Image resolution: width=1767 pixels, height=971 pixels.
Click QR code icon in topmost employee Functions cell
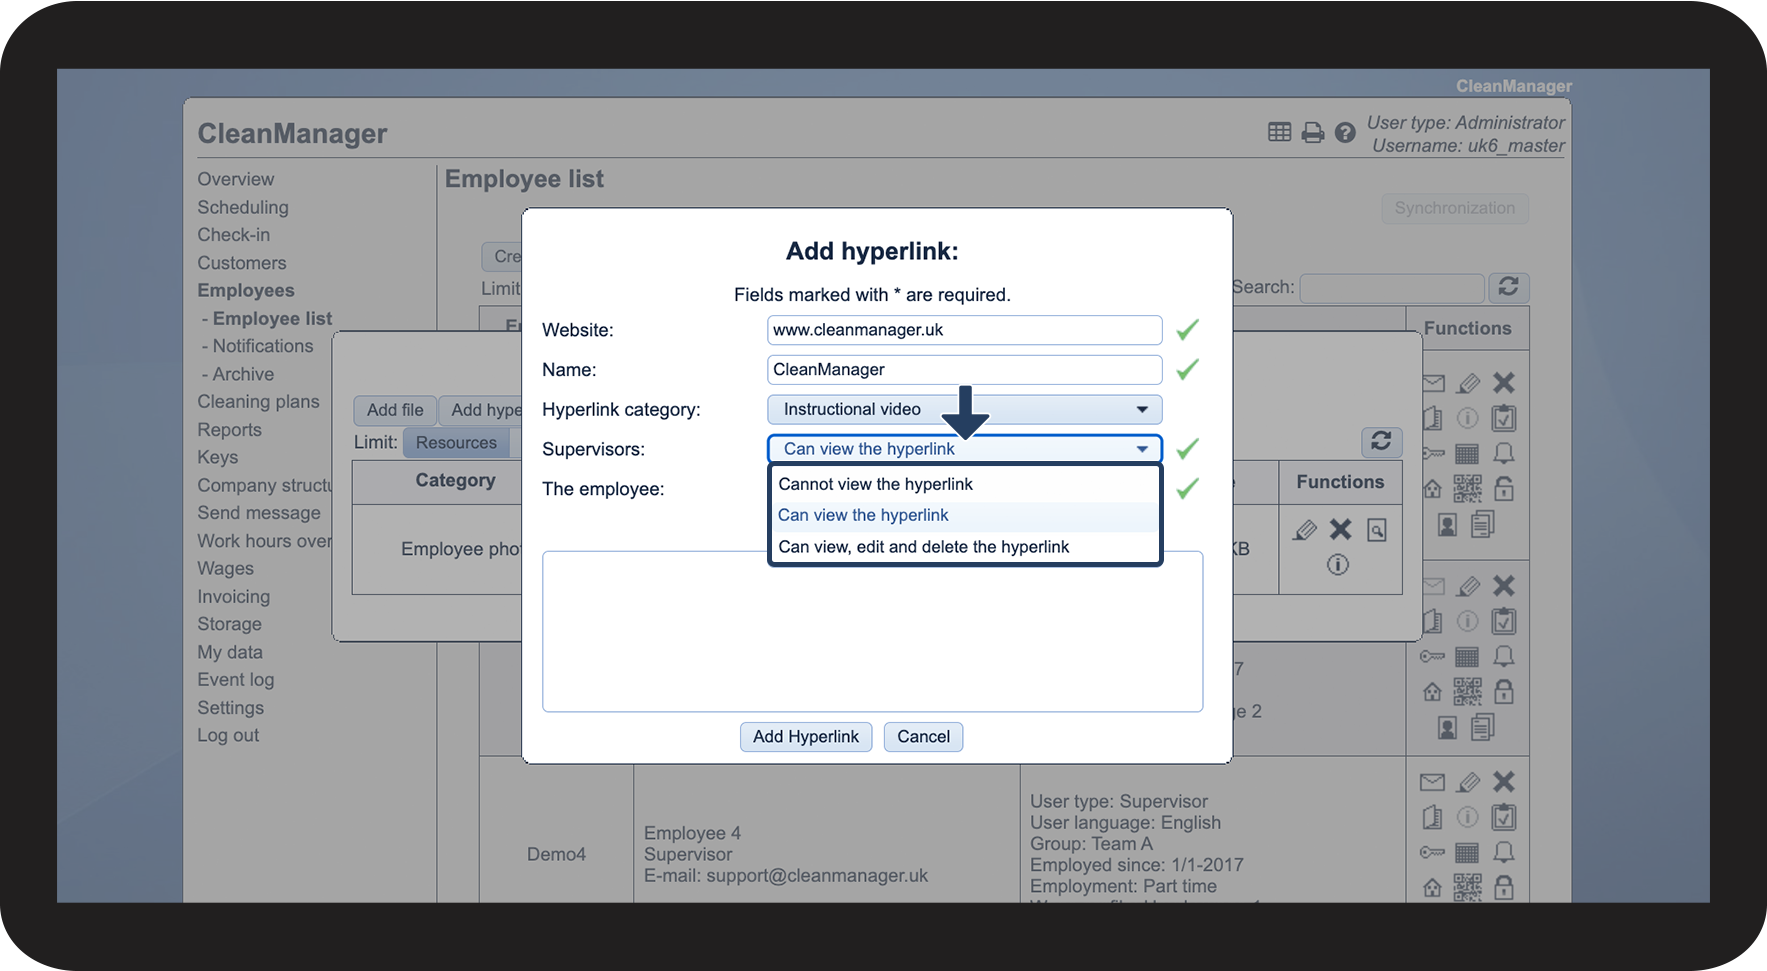1467,489
